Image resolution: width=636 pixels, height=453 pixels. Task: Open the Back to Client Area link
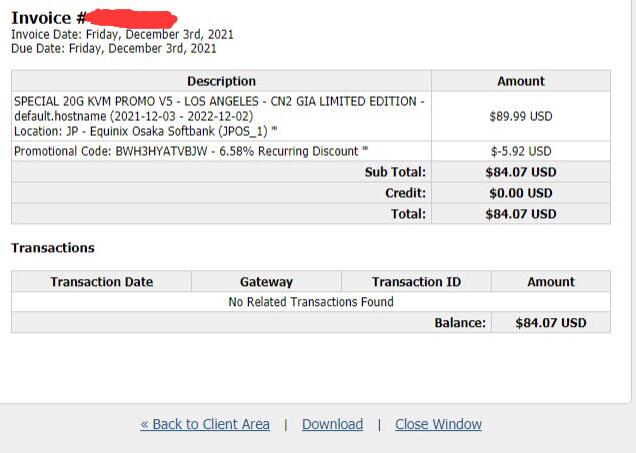tap(205, 424)
